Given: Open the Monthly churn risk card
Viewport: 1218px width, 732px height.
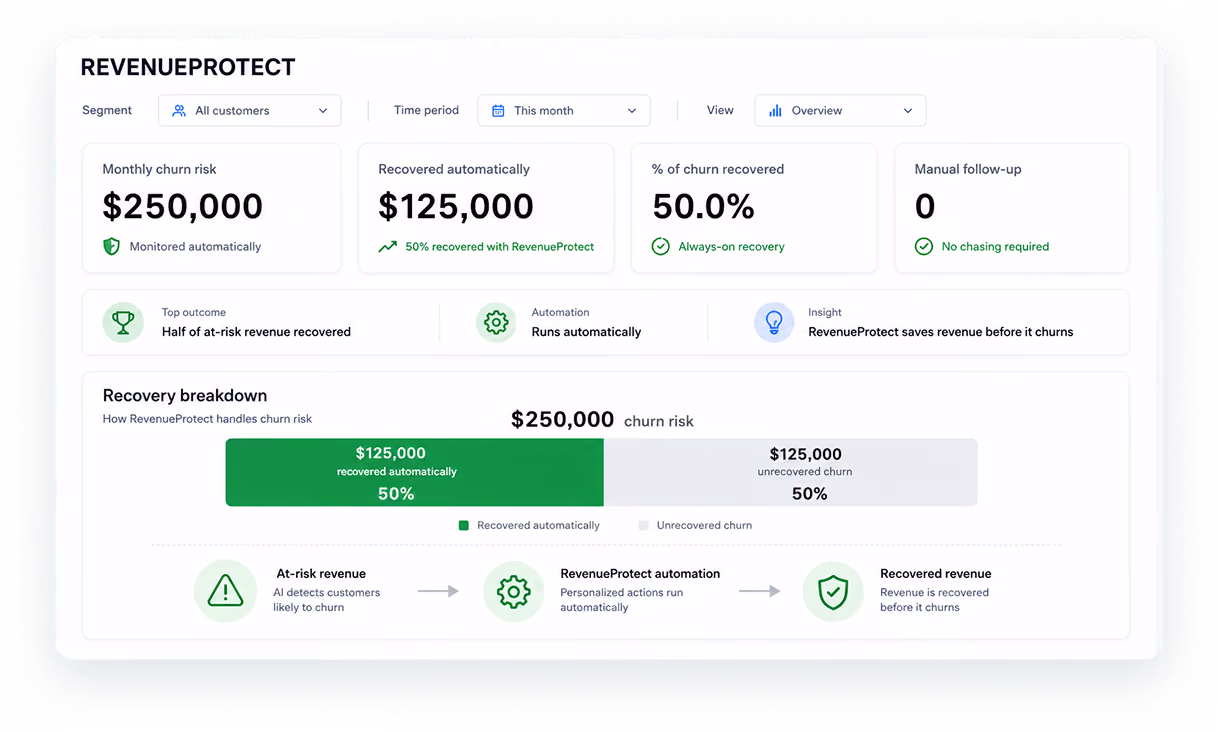Looking at the screenshot, I should pyautogui.click(x=211, y=208).
